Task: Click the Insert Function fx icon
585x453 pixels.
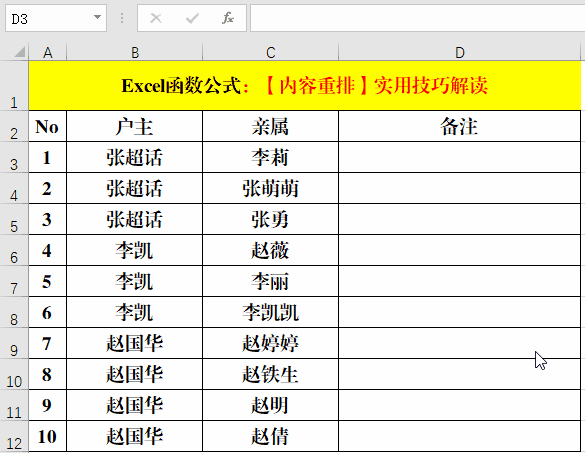Action: [228, 18]
